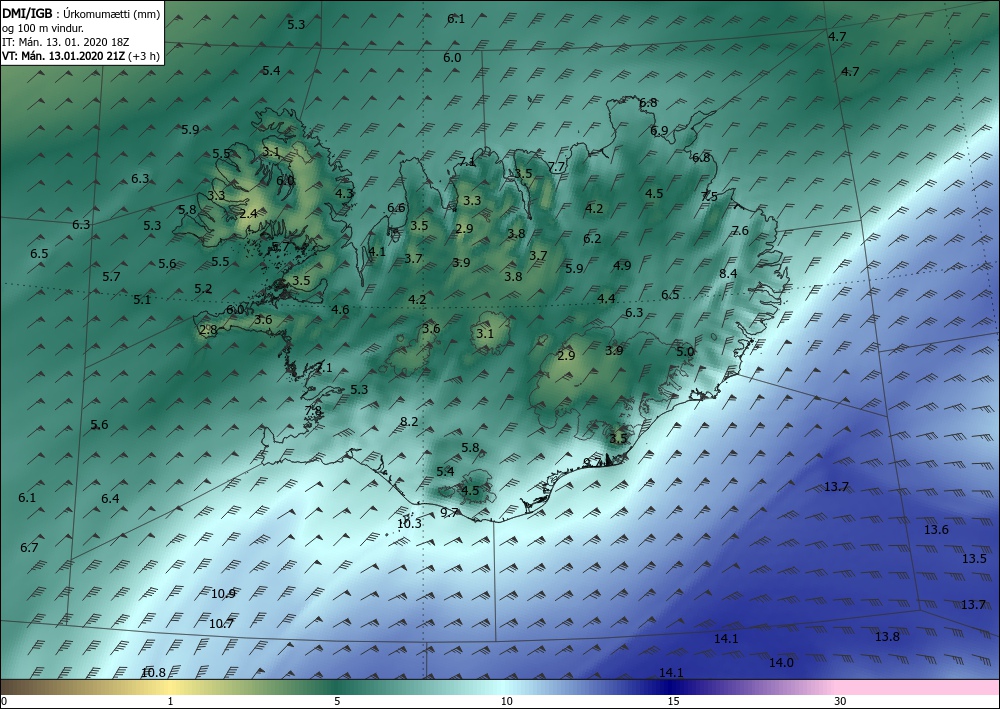
Task: Select the VT valid time 21Z line
Action: click(81, 56)
